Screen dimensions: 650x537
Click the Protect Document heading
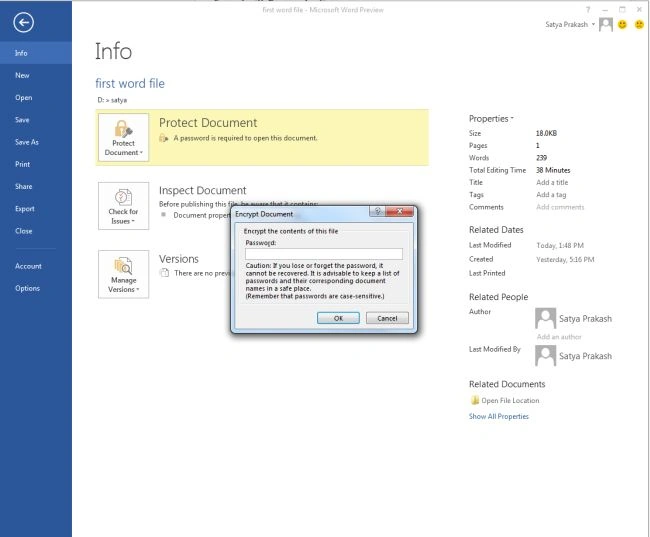[x=208, y=123]
